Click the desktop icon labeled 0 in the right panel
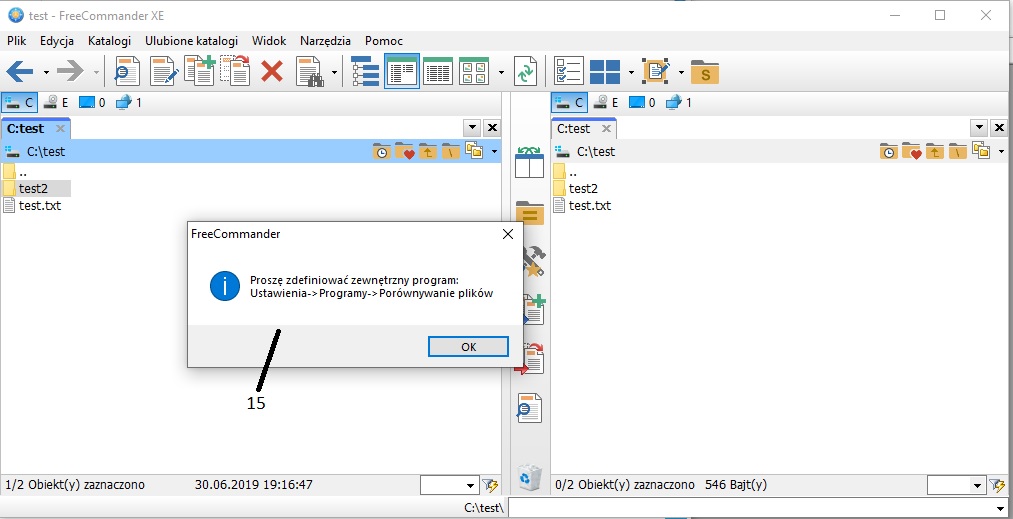 point(642,102)
